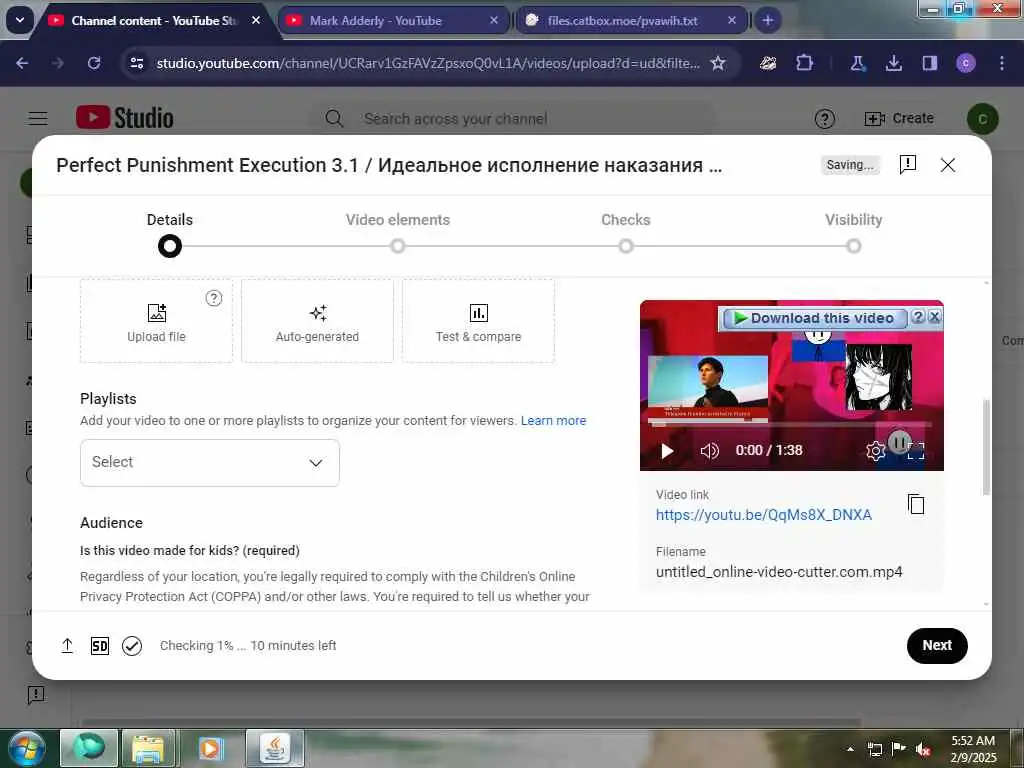
Task: Open the Learn more link about playlists
Action: [x=553, y=421]
